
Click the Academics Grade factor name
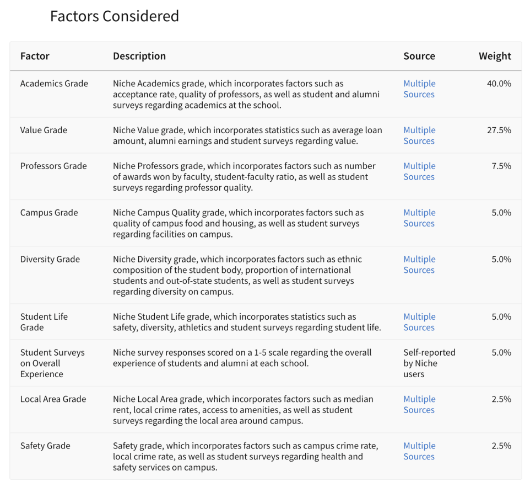point(54,83)
